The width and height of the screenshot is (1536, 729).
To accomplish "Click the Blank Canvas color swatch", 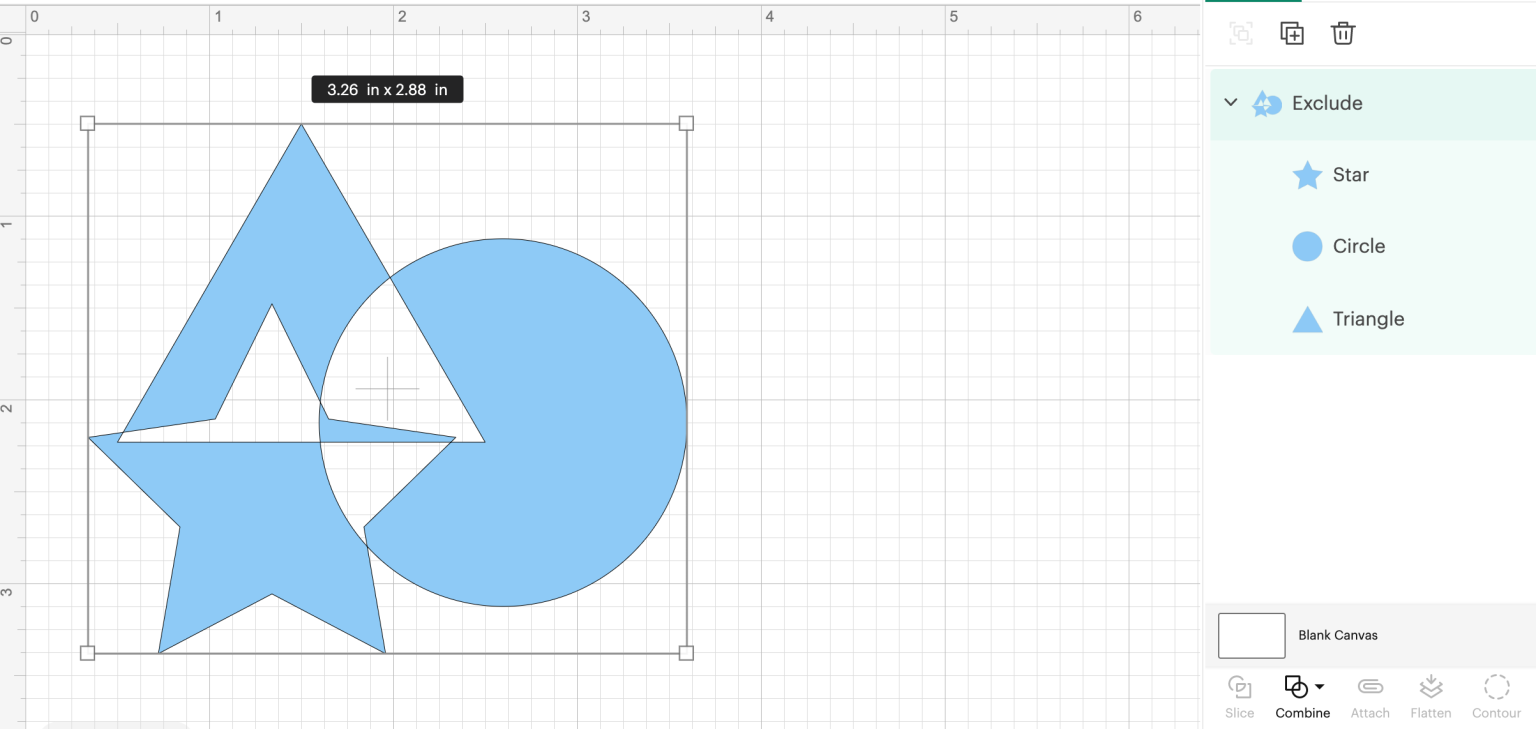I will point(1251,635).
